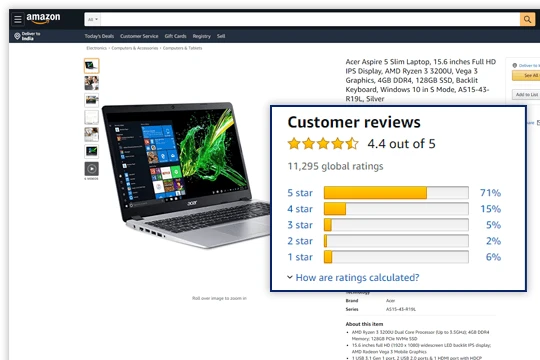Go to the Amazon home logo
This screenshot has height=360, width=540.
point(43,19)
